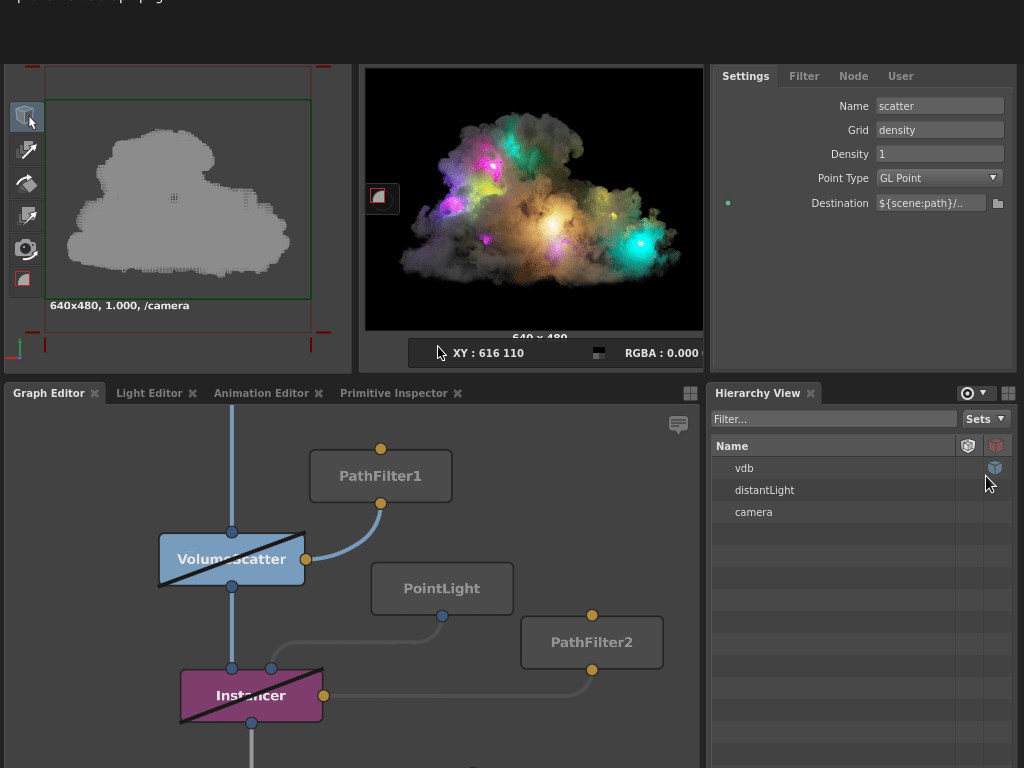Image resolution: width=1024 pixels, height=768 pixels.
Task: Click the Name column header in Hierarchy View
Action: pyautogui.click(x=833, y=446)
